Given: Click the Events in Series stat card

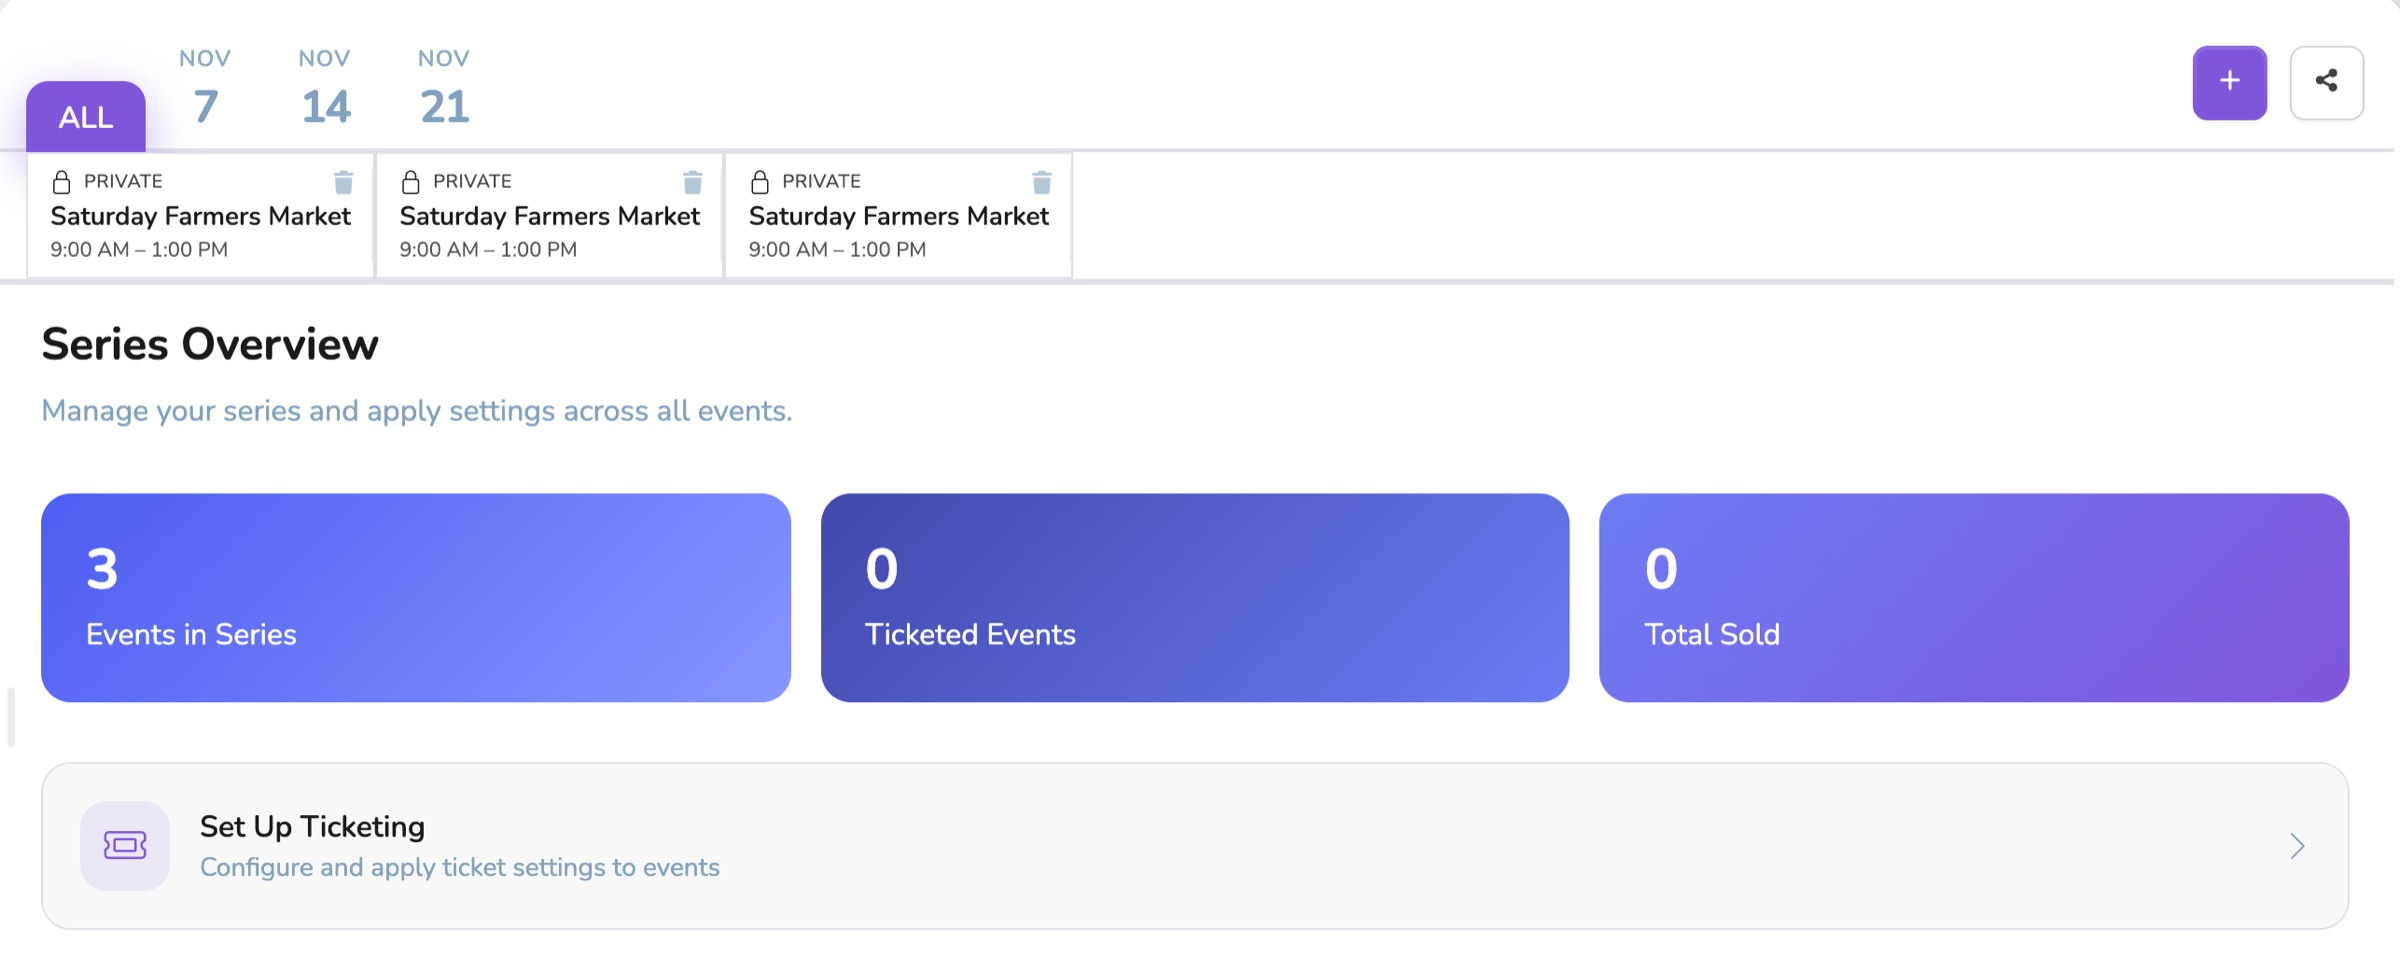Looking at the screenshot, I should click(416, 597).
